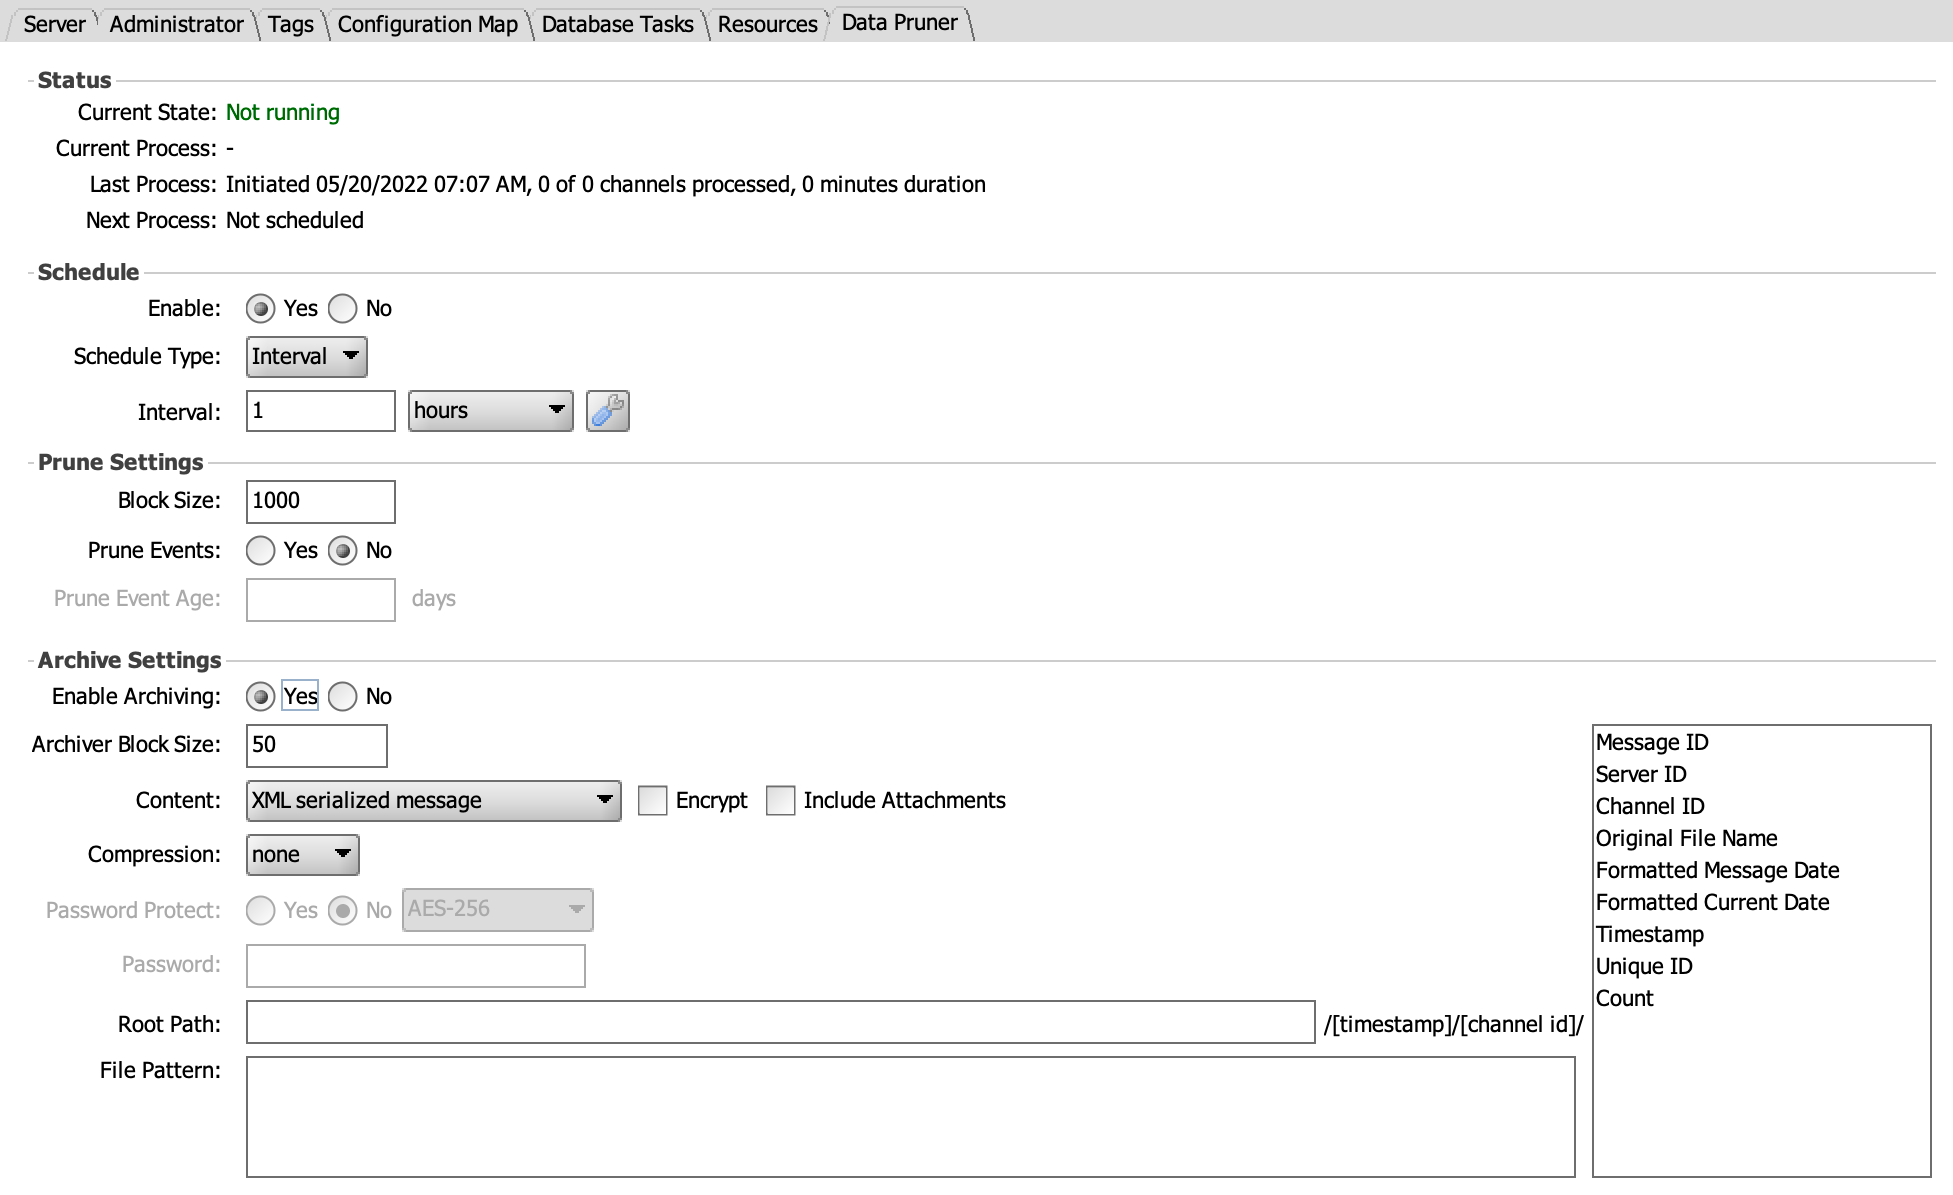This screenshot has height=1195, width=1953.
Task: Switch to the Configuration Map tab
Action: click(427, 24)
